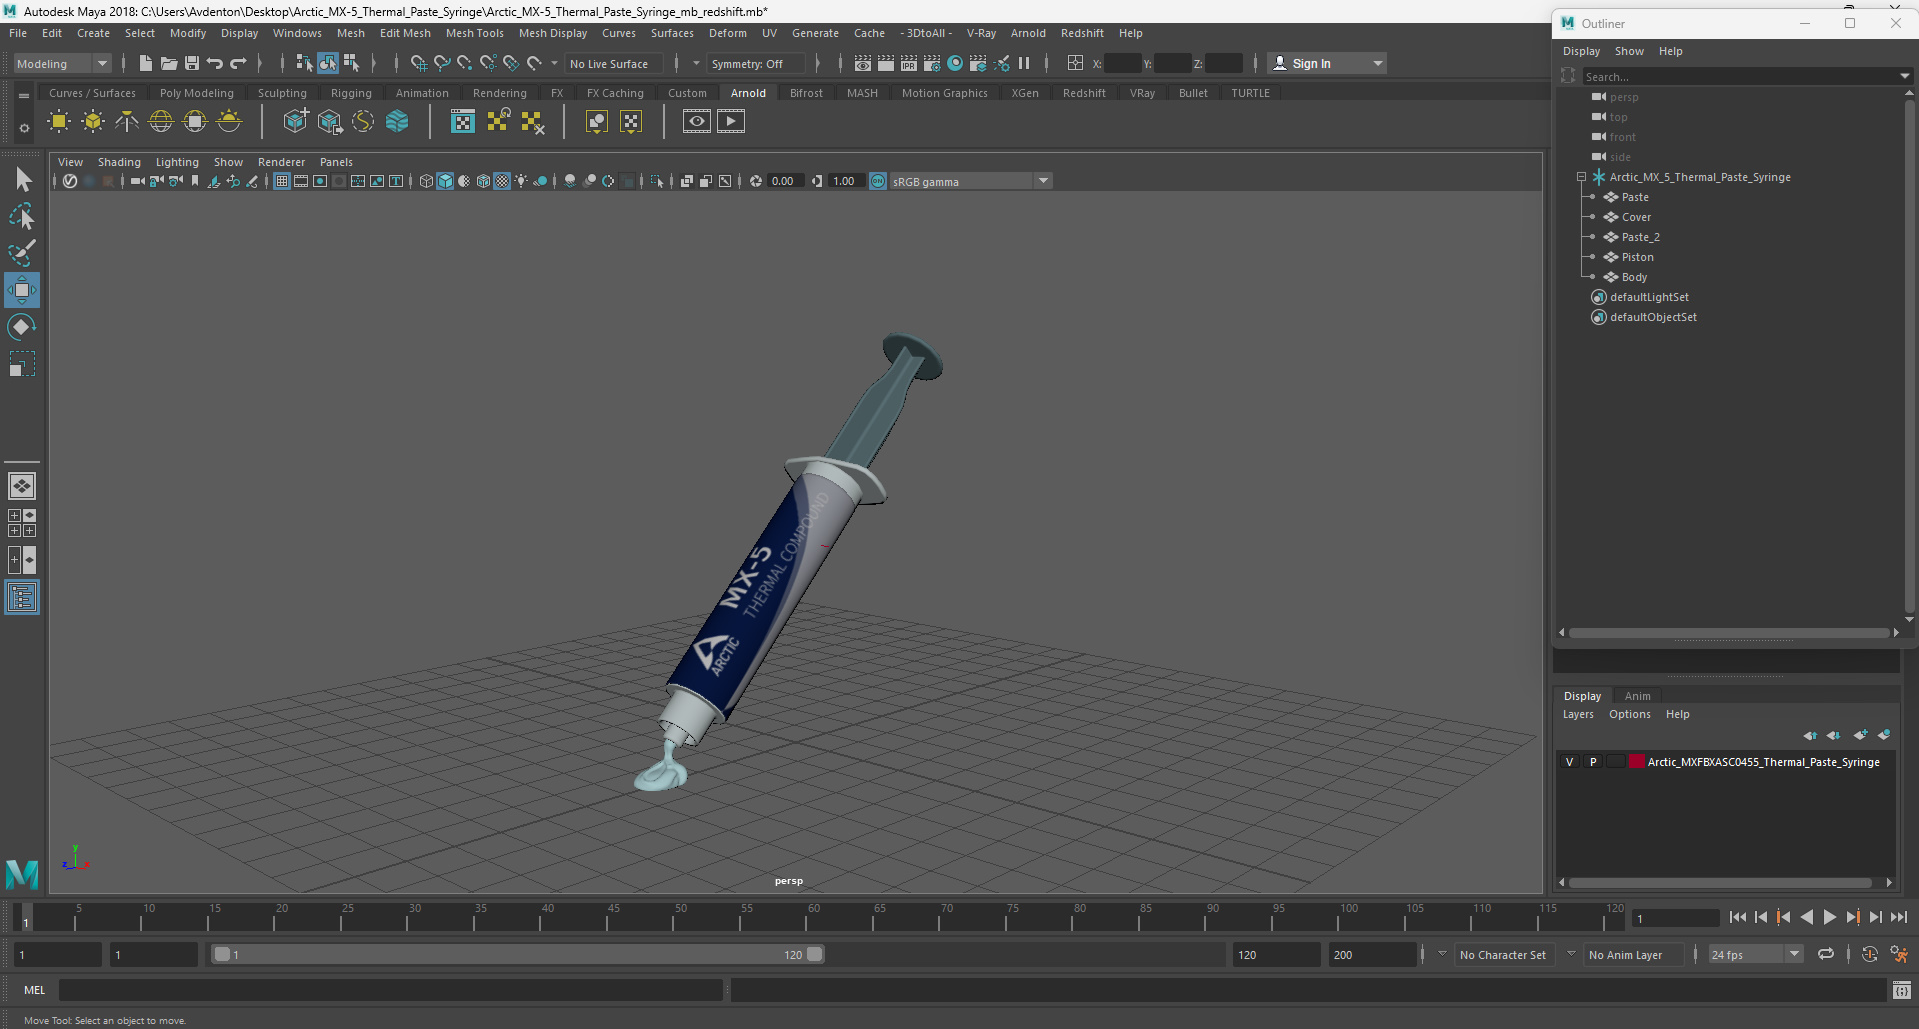Click the MEL command language button

[x=35, y=990]
